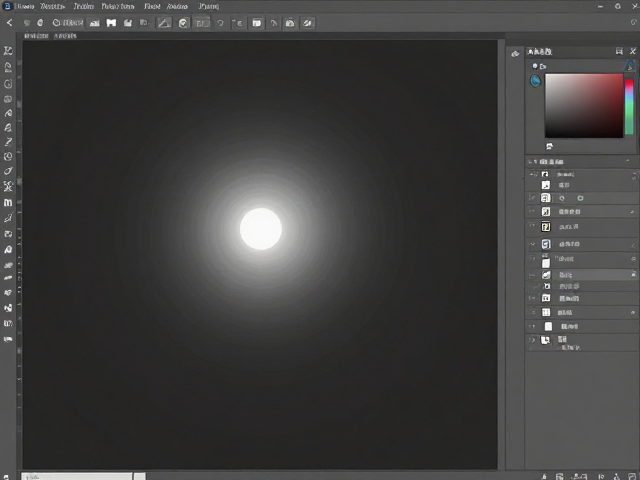
Task: Click the boxed text button in the top toolbar
Action: (x=201, y=23)
